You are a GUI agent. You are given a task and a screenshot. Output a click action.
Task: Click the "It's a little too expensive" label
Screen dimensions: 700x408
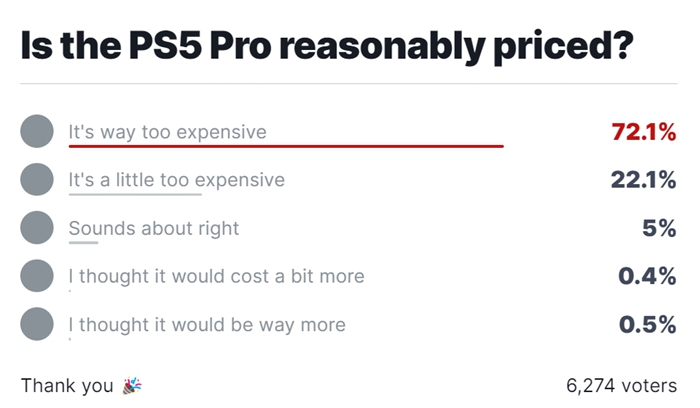(x=176, y=180)
